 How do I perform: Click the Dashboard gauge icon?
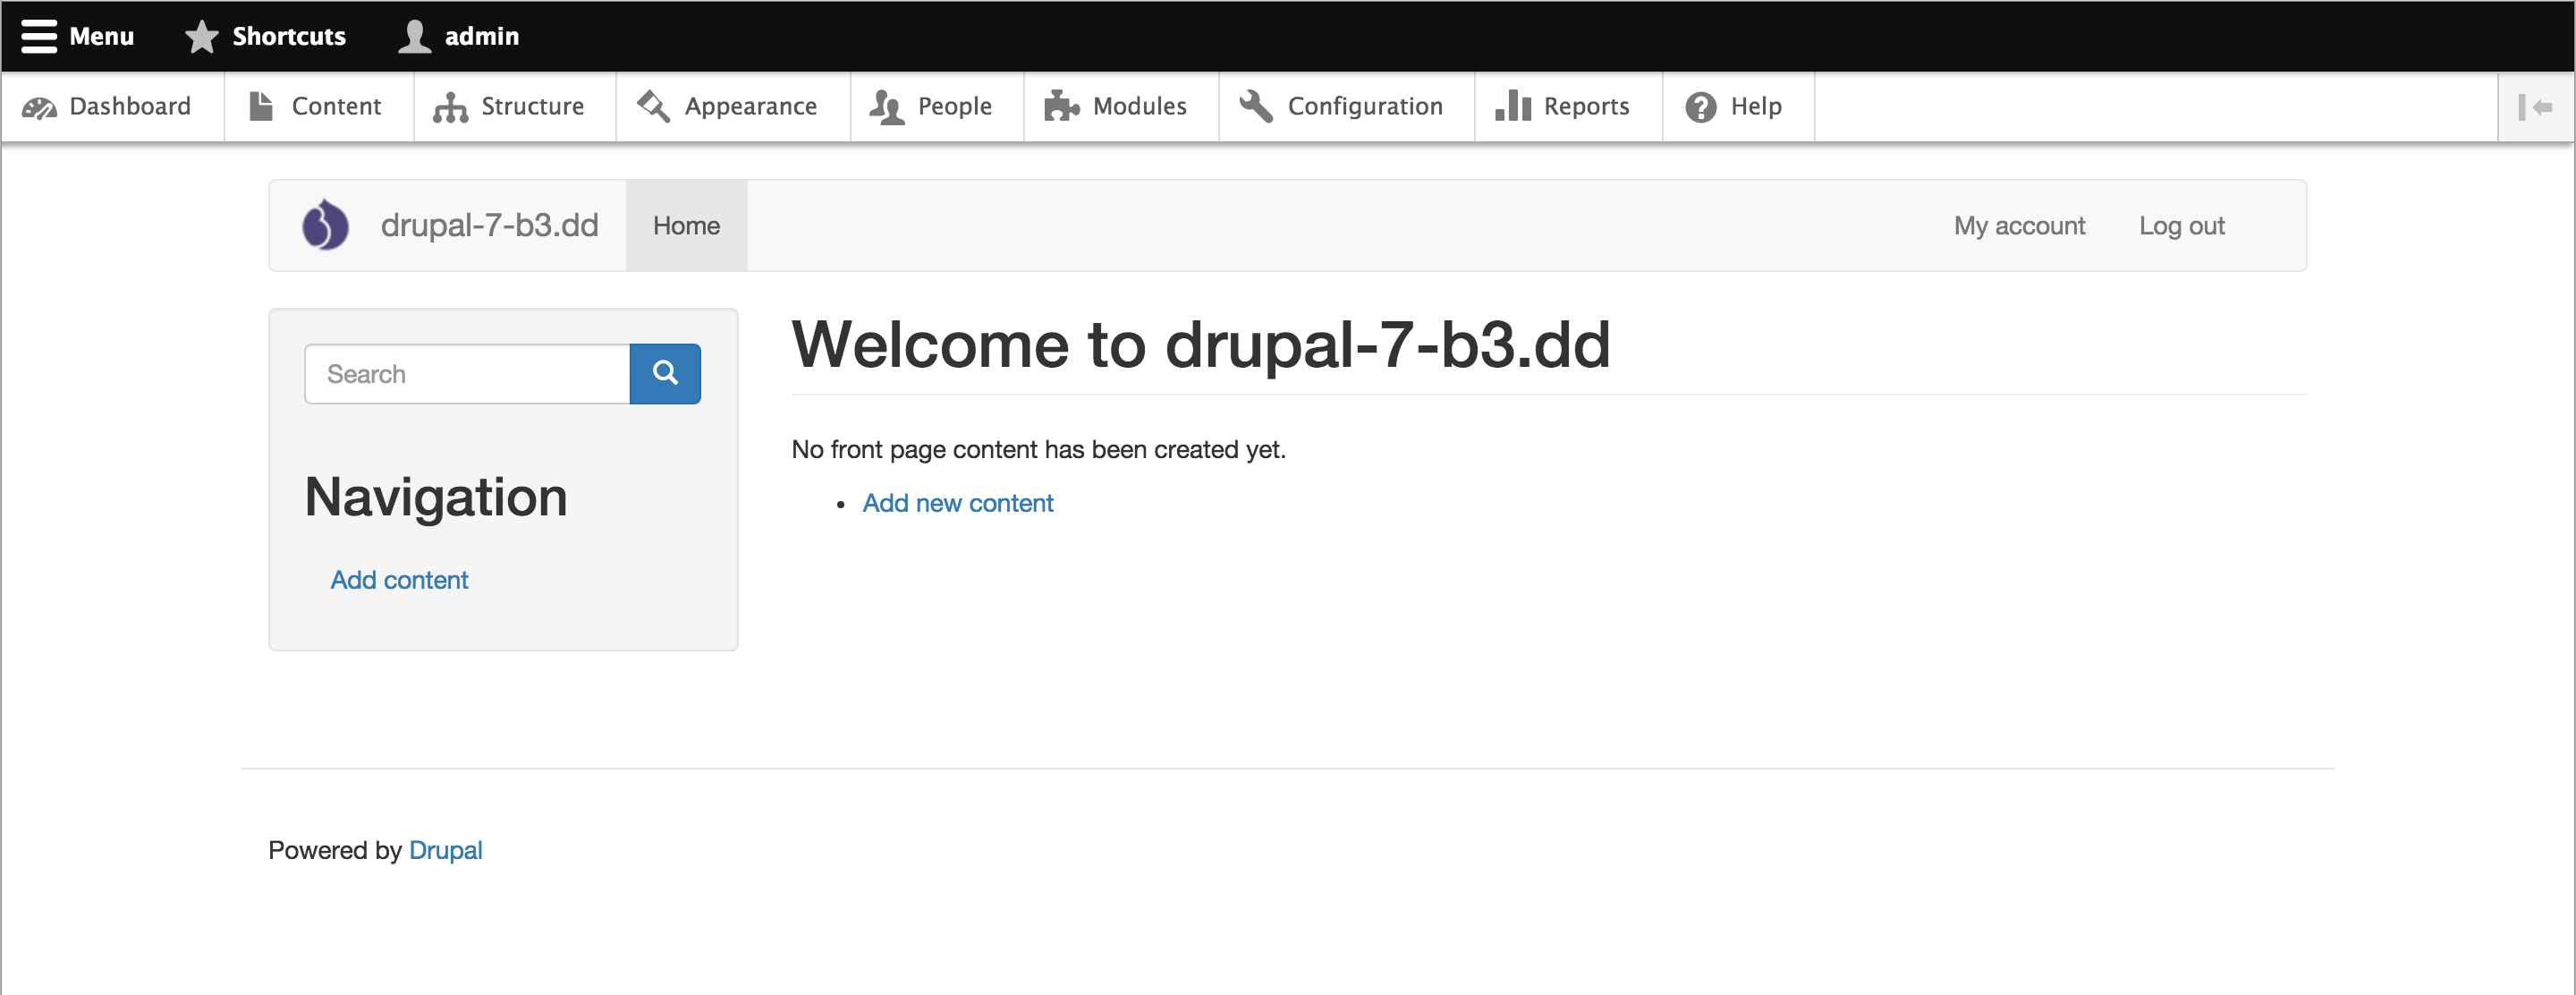39,107
